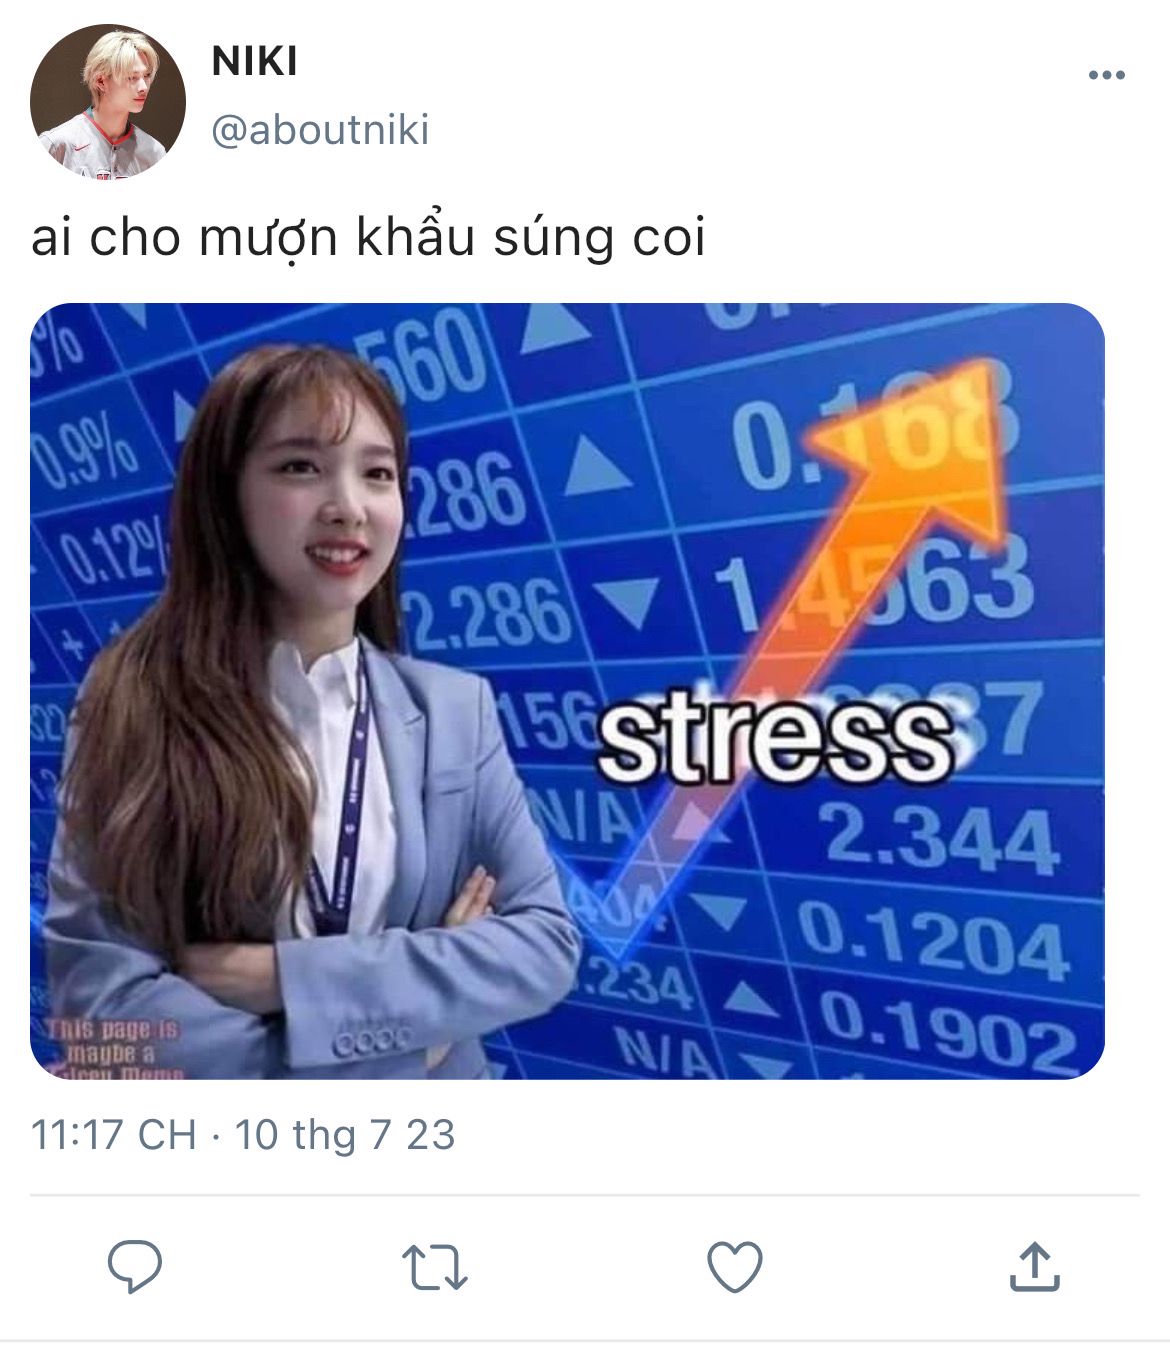Screen dimensions: 1170x1359
Task: Select the tweet text 'ai cho mượn khẩu súng coi'
Action: [x=368, y=237]
